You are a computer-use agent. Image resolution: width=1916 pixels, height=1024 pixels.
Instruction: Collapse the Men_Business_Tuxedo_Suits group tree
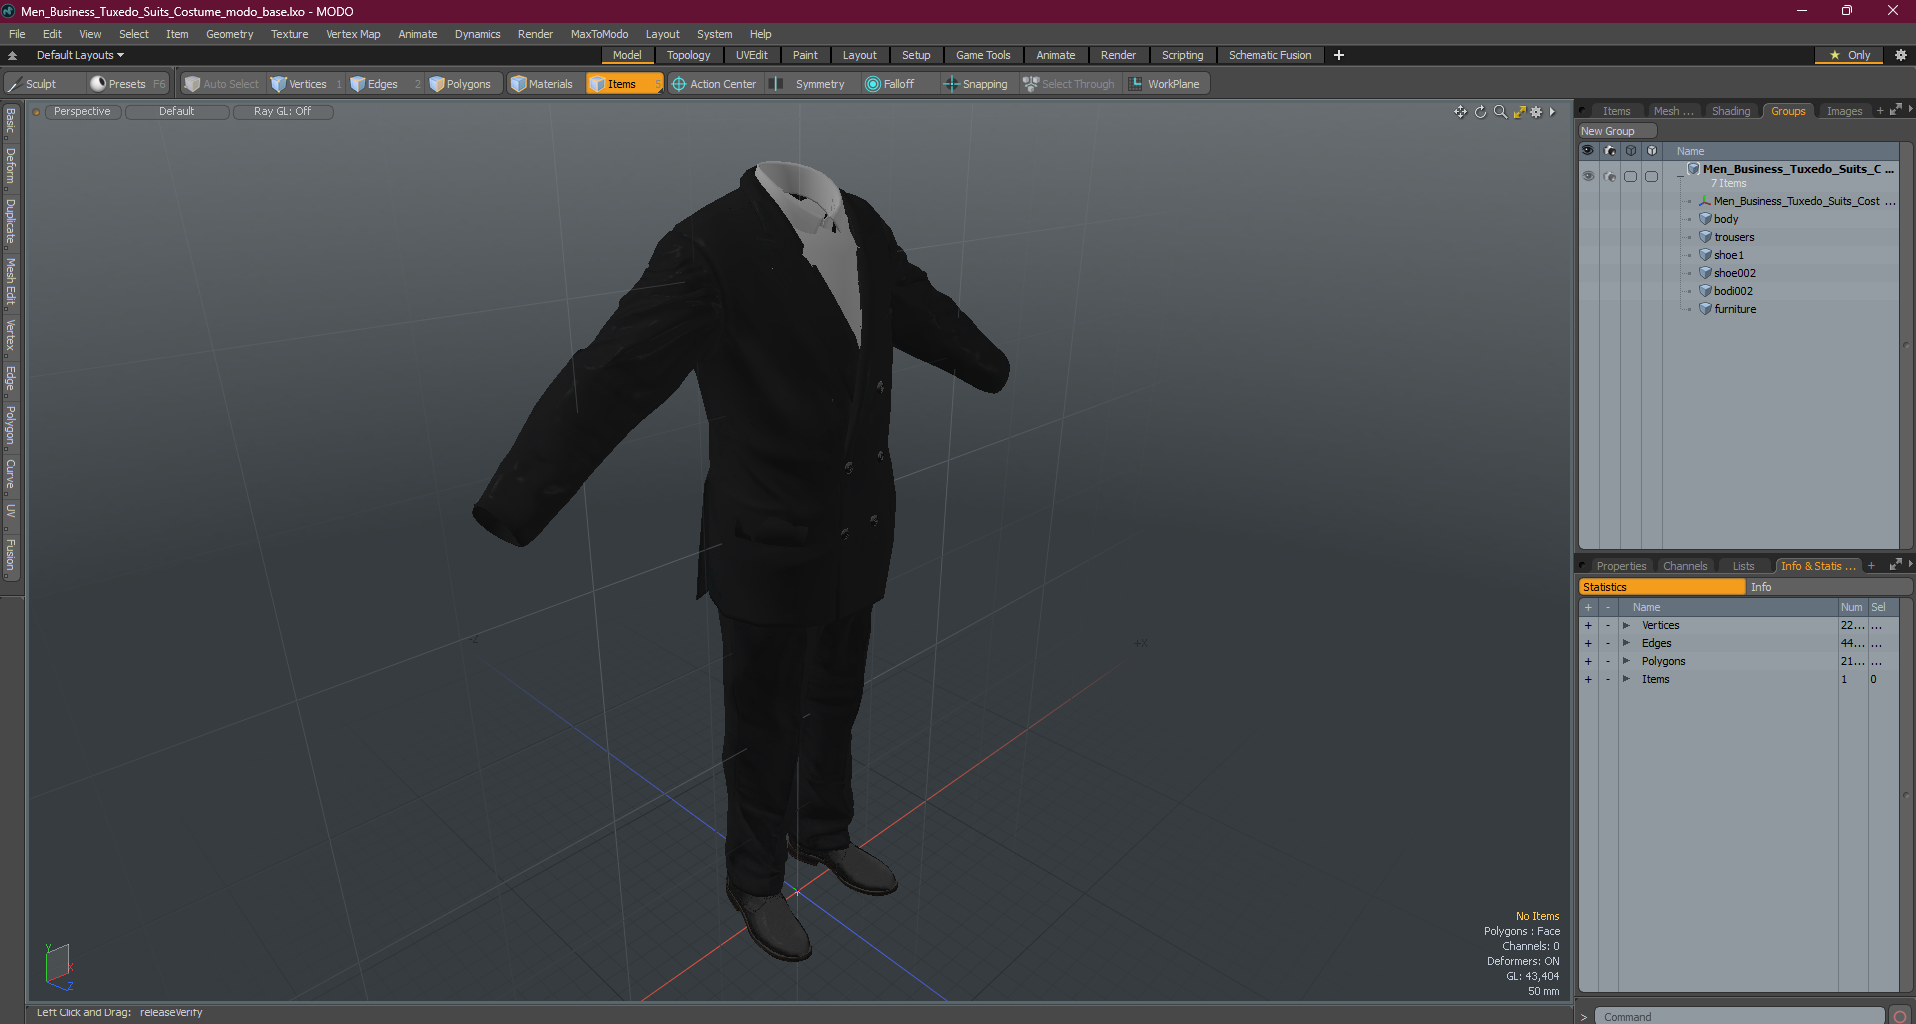click(1680, 175)
